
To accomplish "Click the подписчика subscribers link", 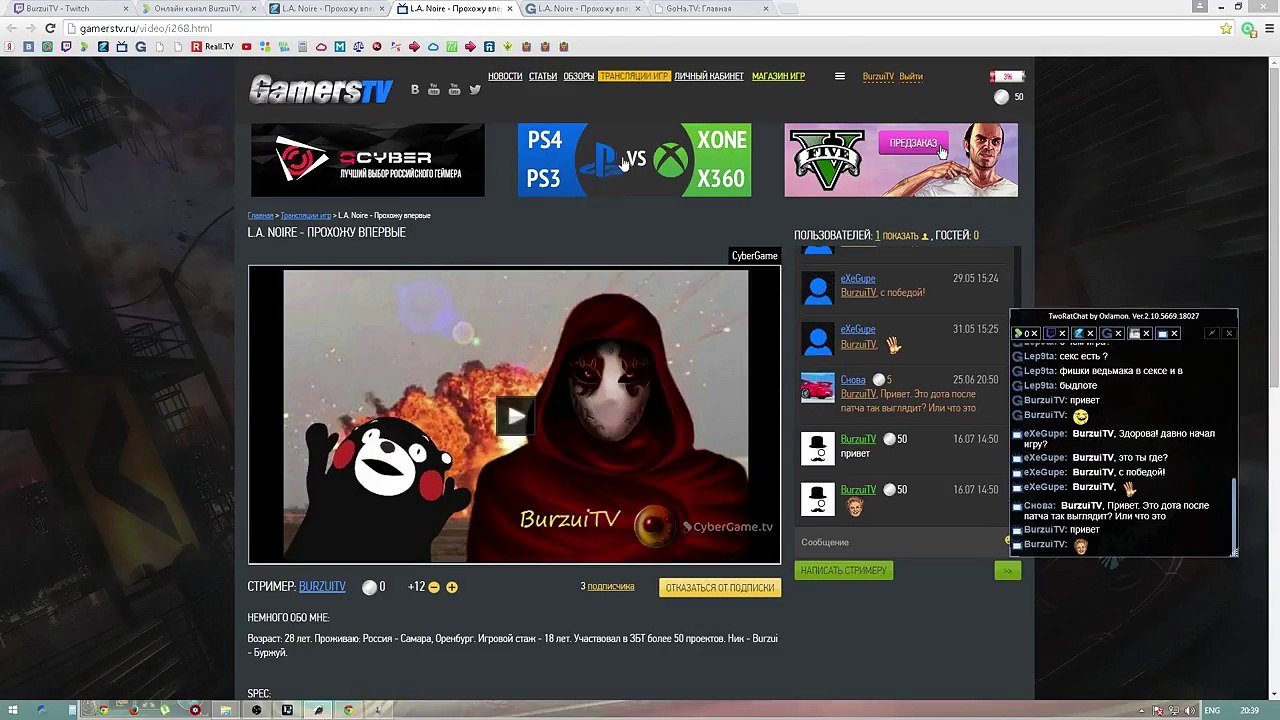I will click(x=611, y=586).
